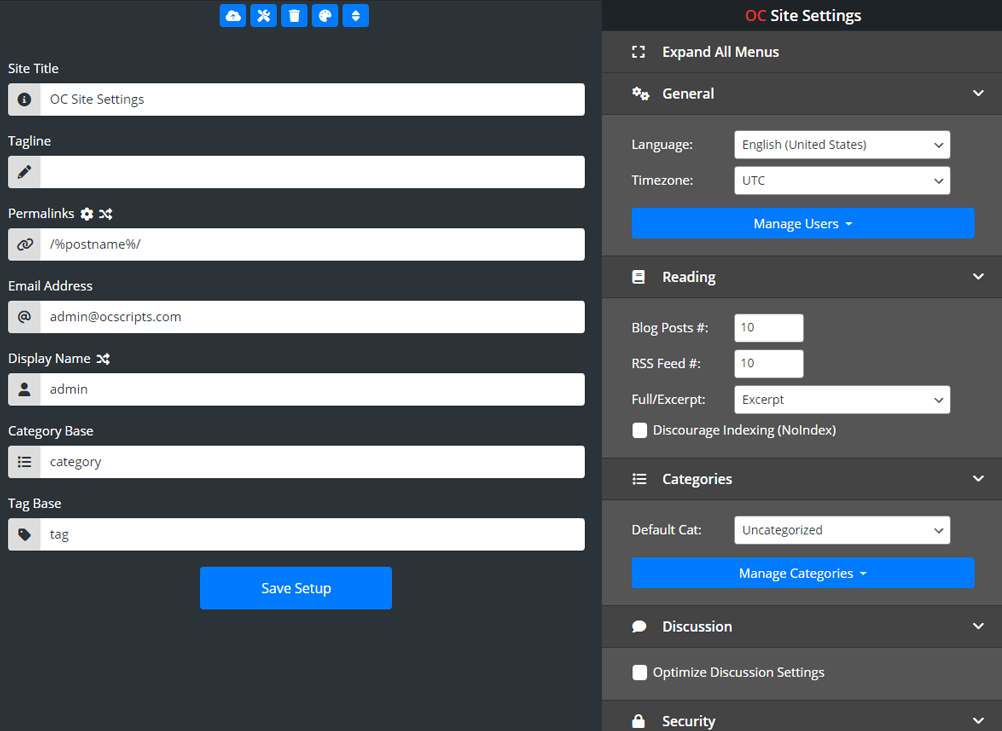Click the Blog Posts # number field
This screenshot has height=731, width=1002.
click(769, 328)
